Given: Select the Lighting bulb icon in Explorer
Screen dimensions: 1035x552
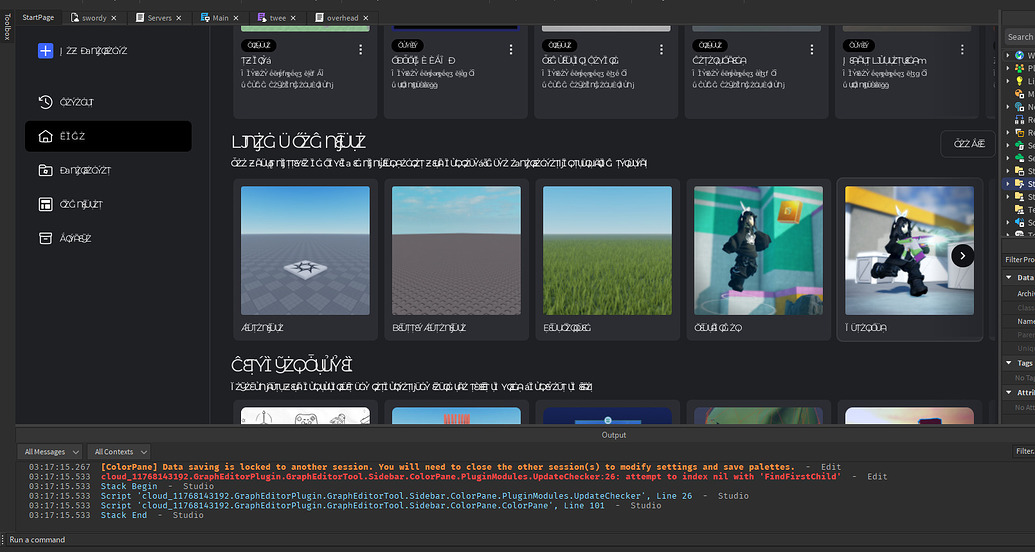Looking at the screenshot, I should click(1020, 81).
